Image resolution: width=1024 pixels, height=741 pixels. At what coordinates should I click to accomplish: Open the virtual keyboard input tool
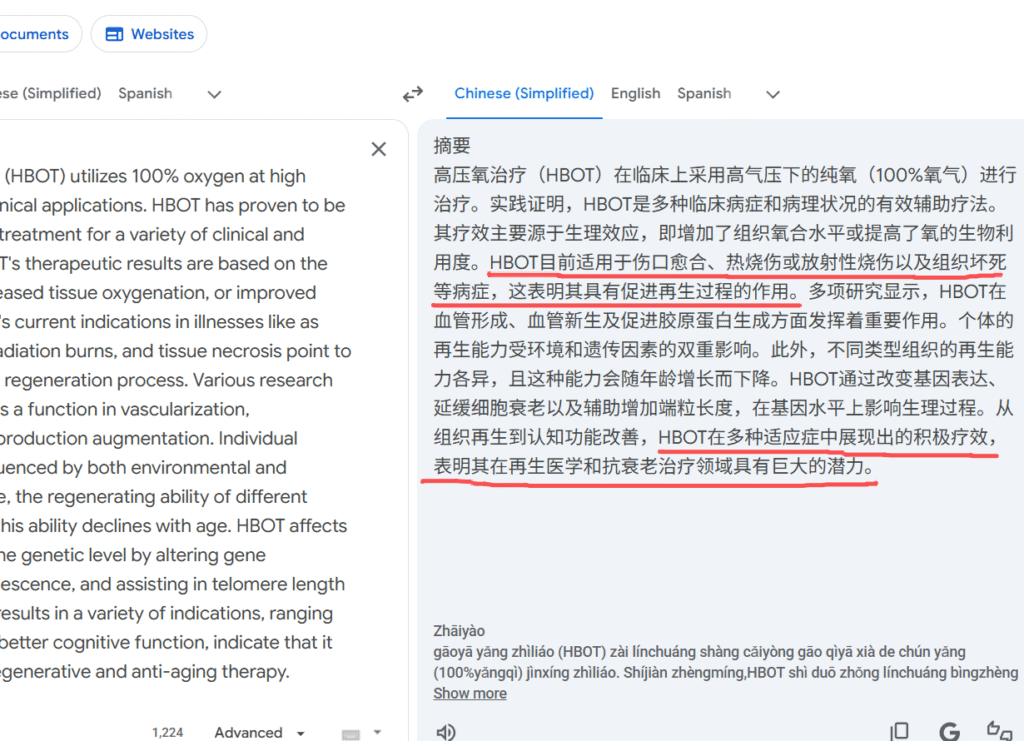pyautogui.click(x=351, y=734)
